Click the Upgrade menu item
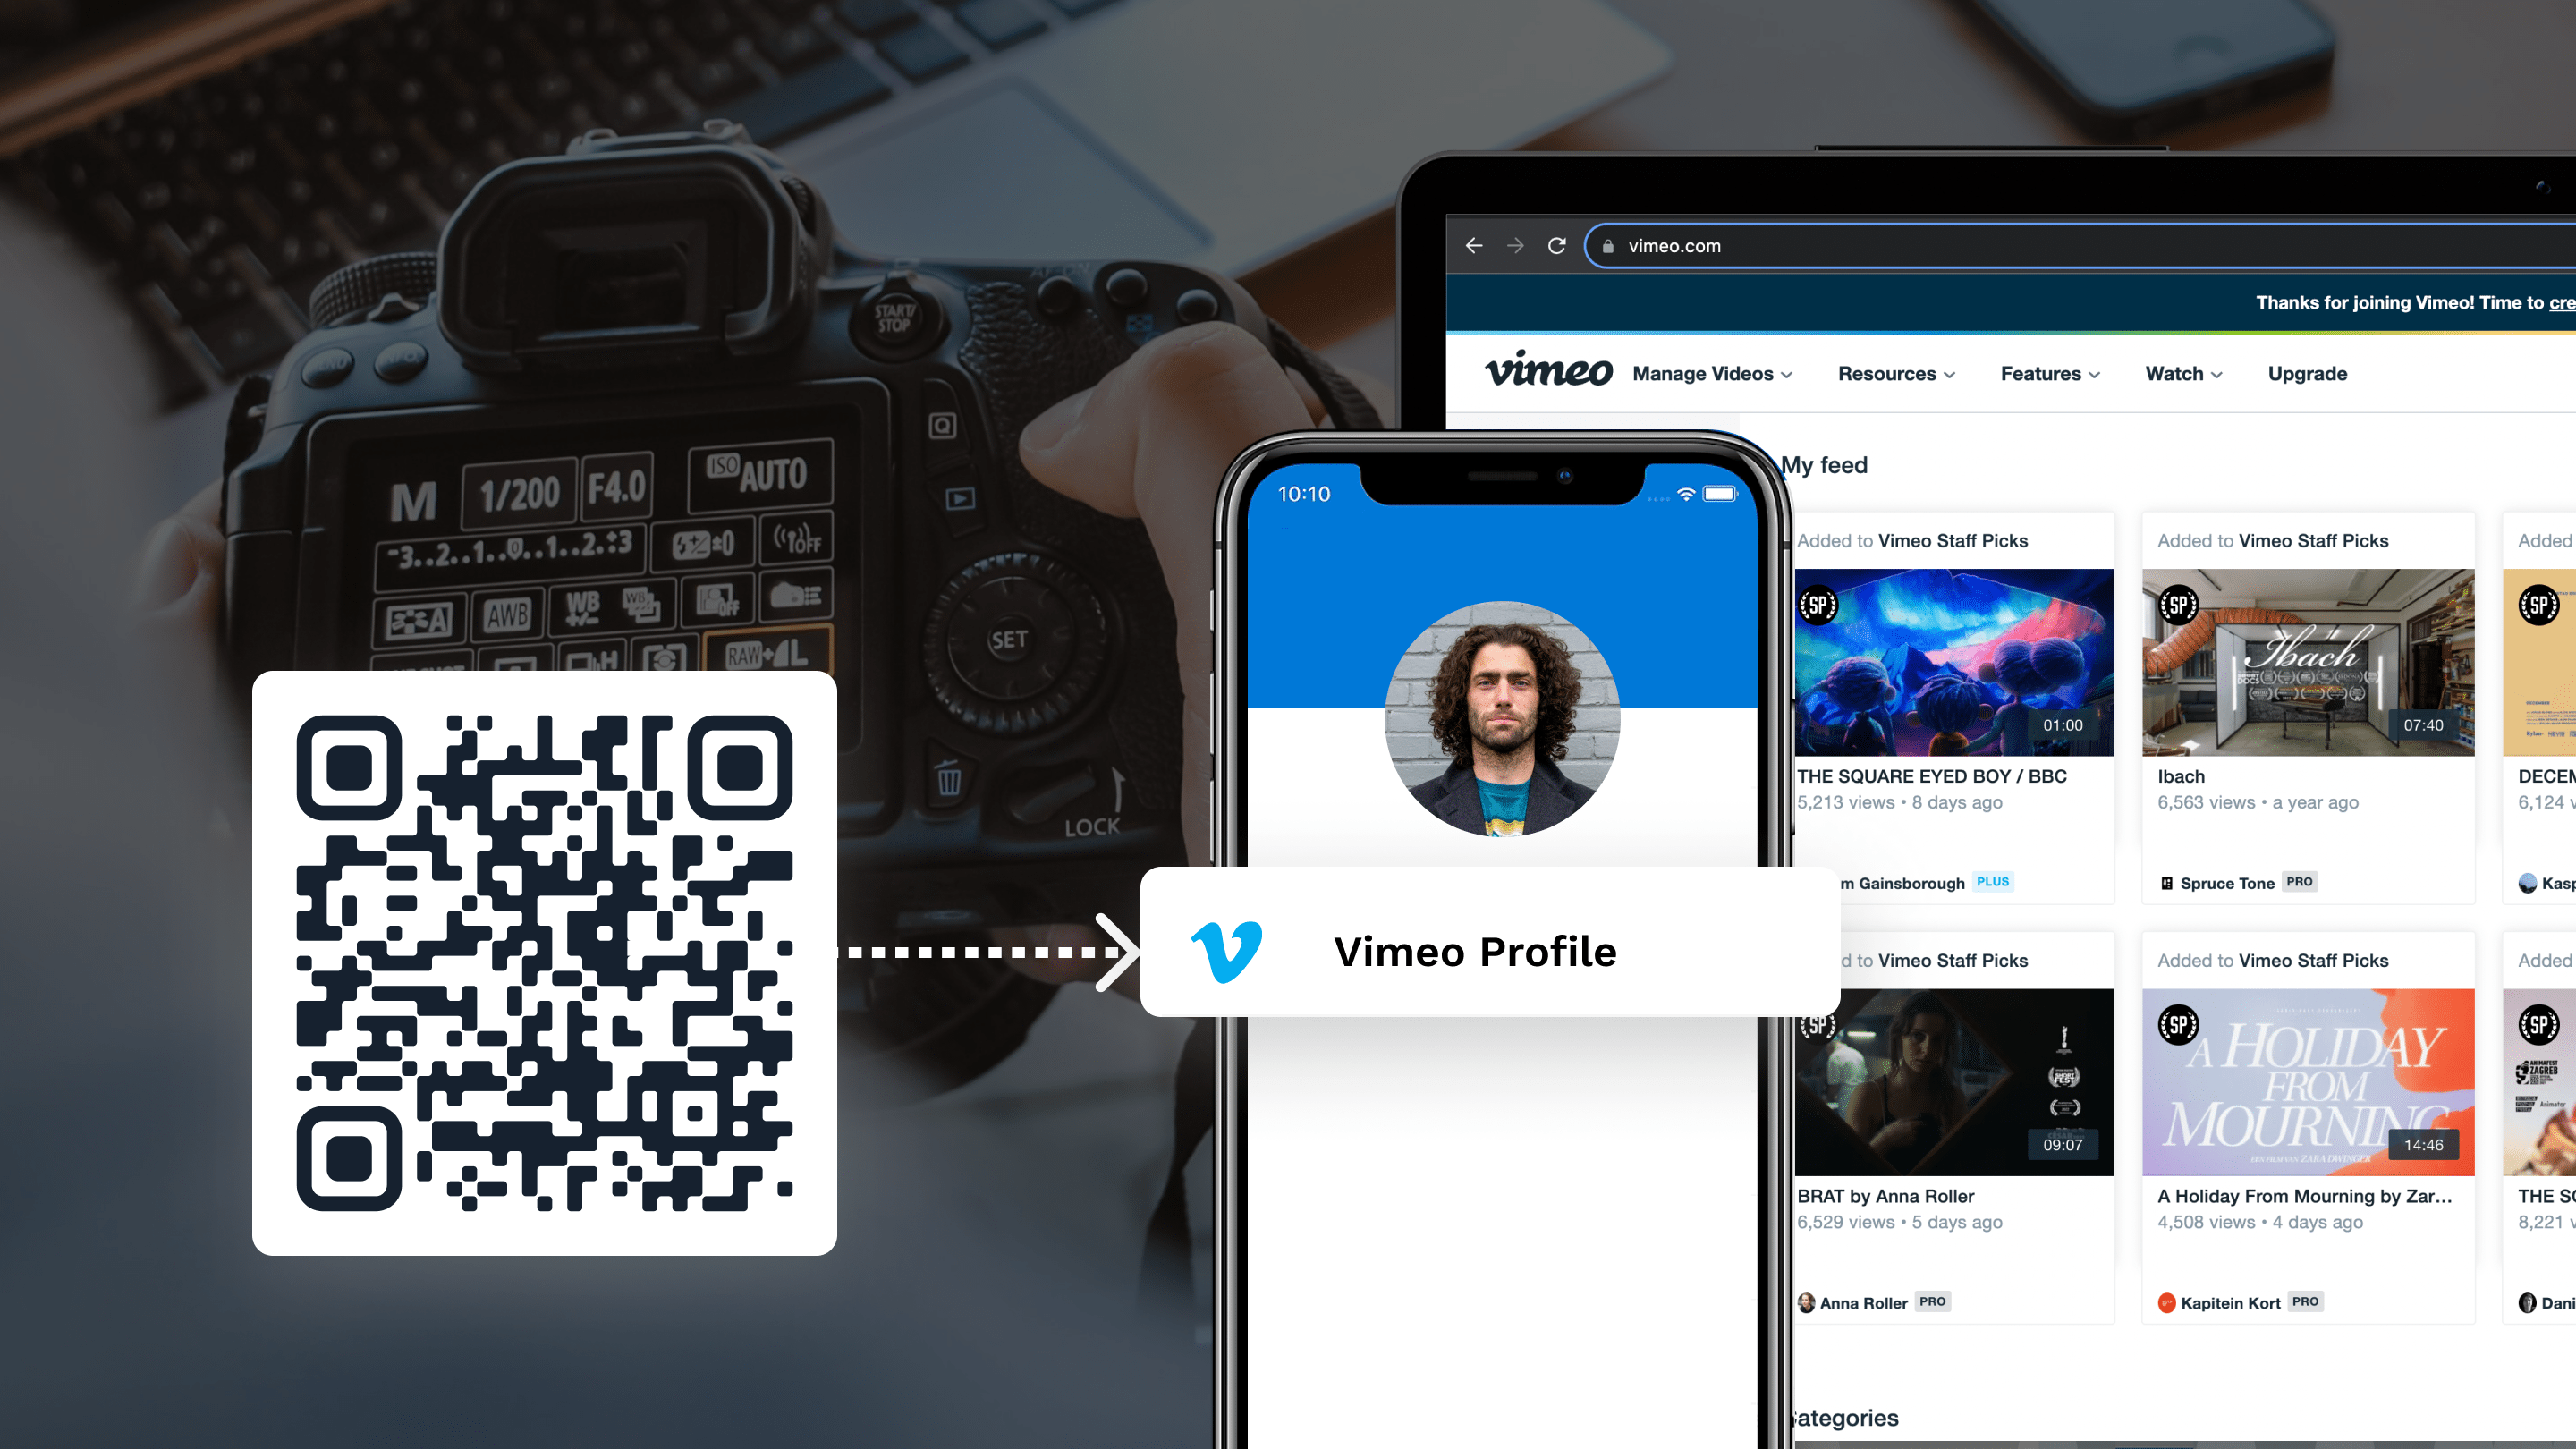 (2309, 373)
